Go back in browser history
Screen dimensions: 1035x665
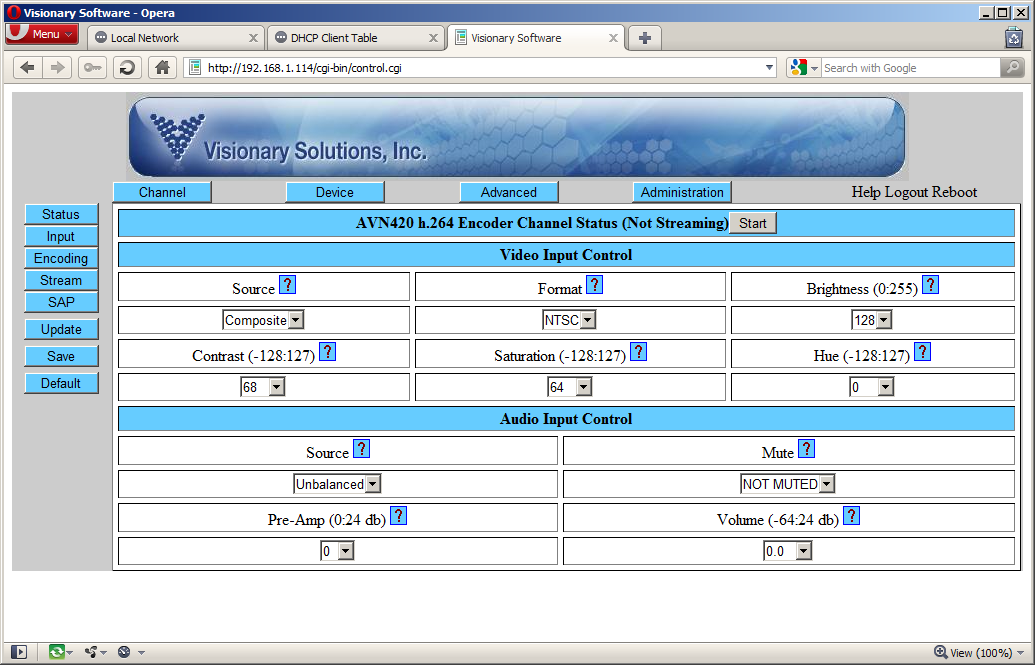tap(28, 67)
